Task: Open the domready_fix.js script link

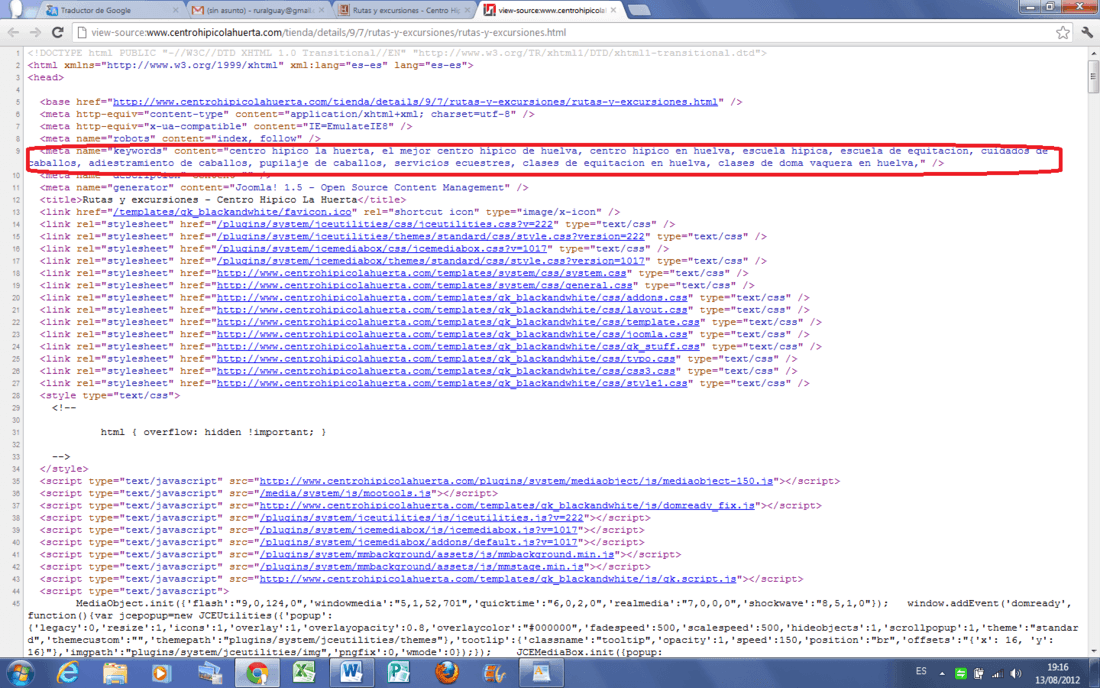Action: coord(507,506)
